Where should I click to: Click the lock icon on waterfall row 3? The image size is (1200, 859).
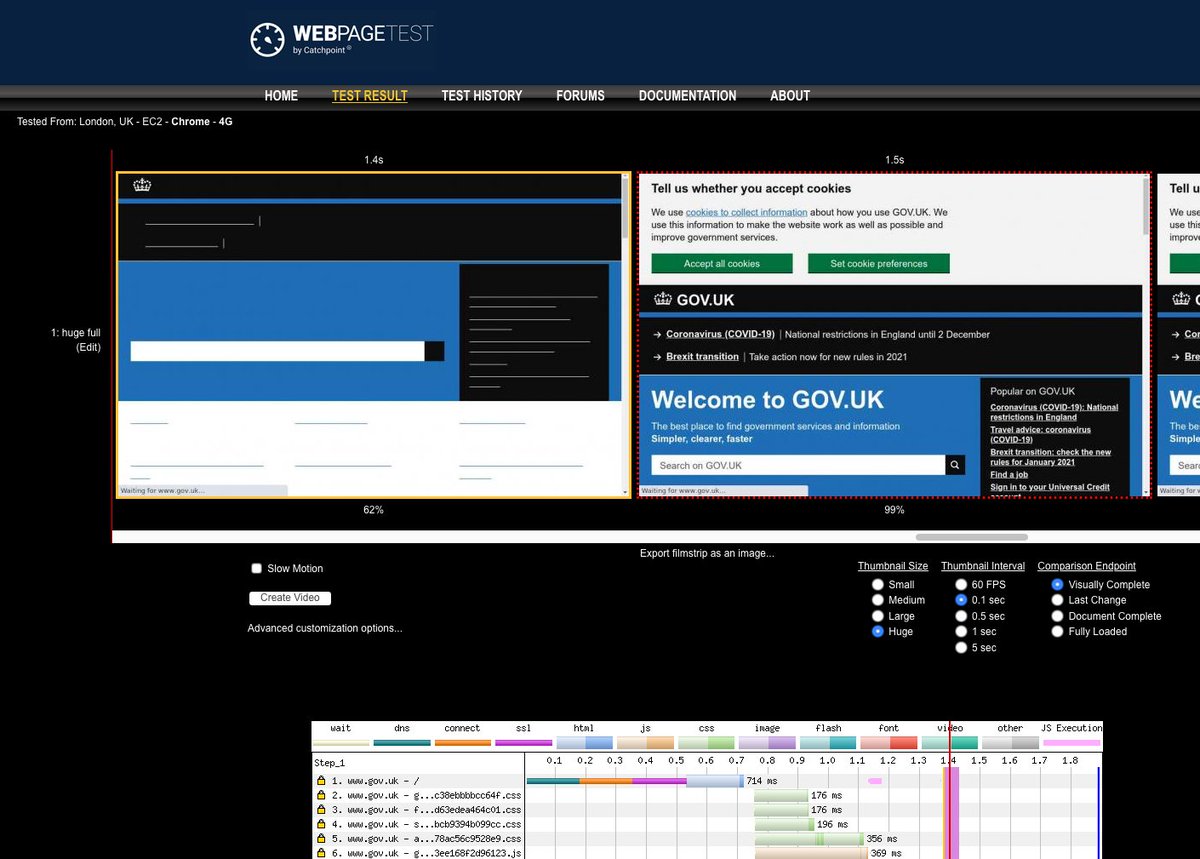(322, 809)
